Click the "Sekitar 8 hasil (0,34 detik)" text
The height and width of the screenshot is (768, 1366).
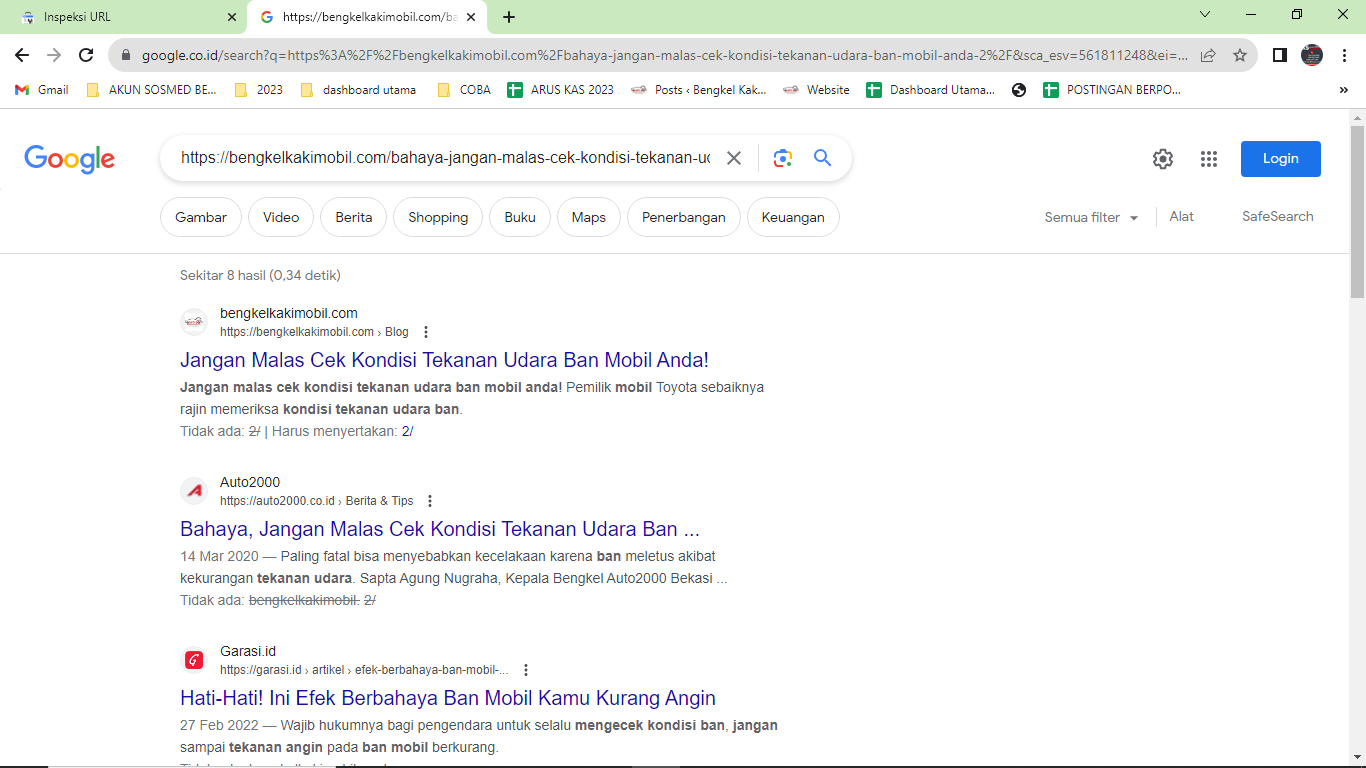(x=260, y=275)
